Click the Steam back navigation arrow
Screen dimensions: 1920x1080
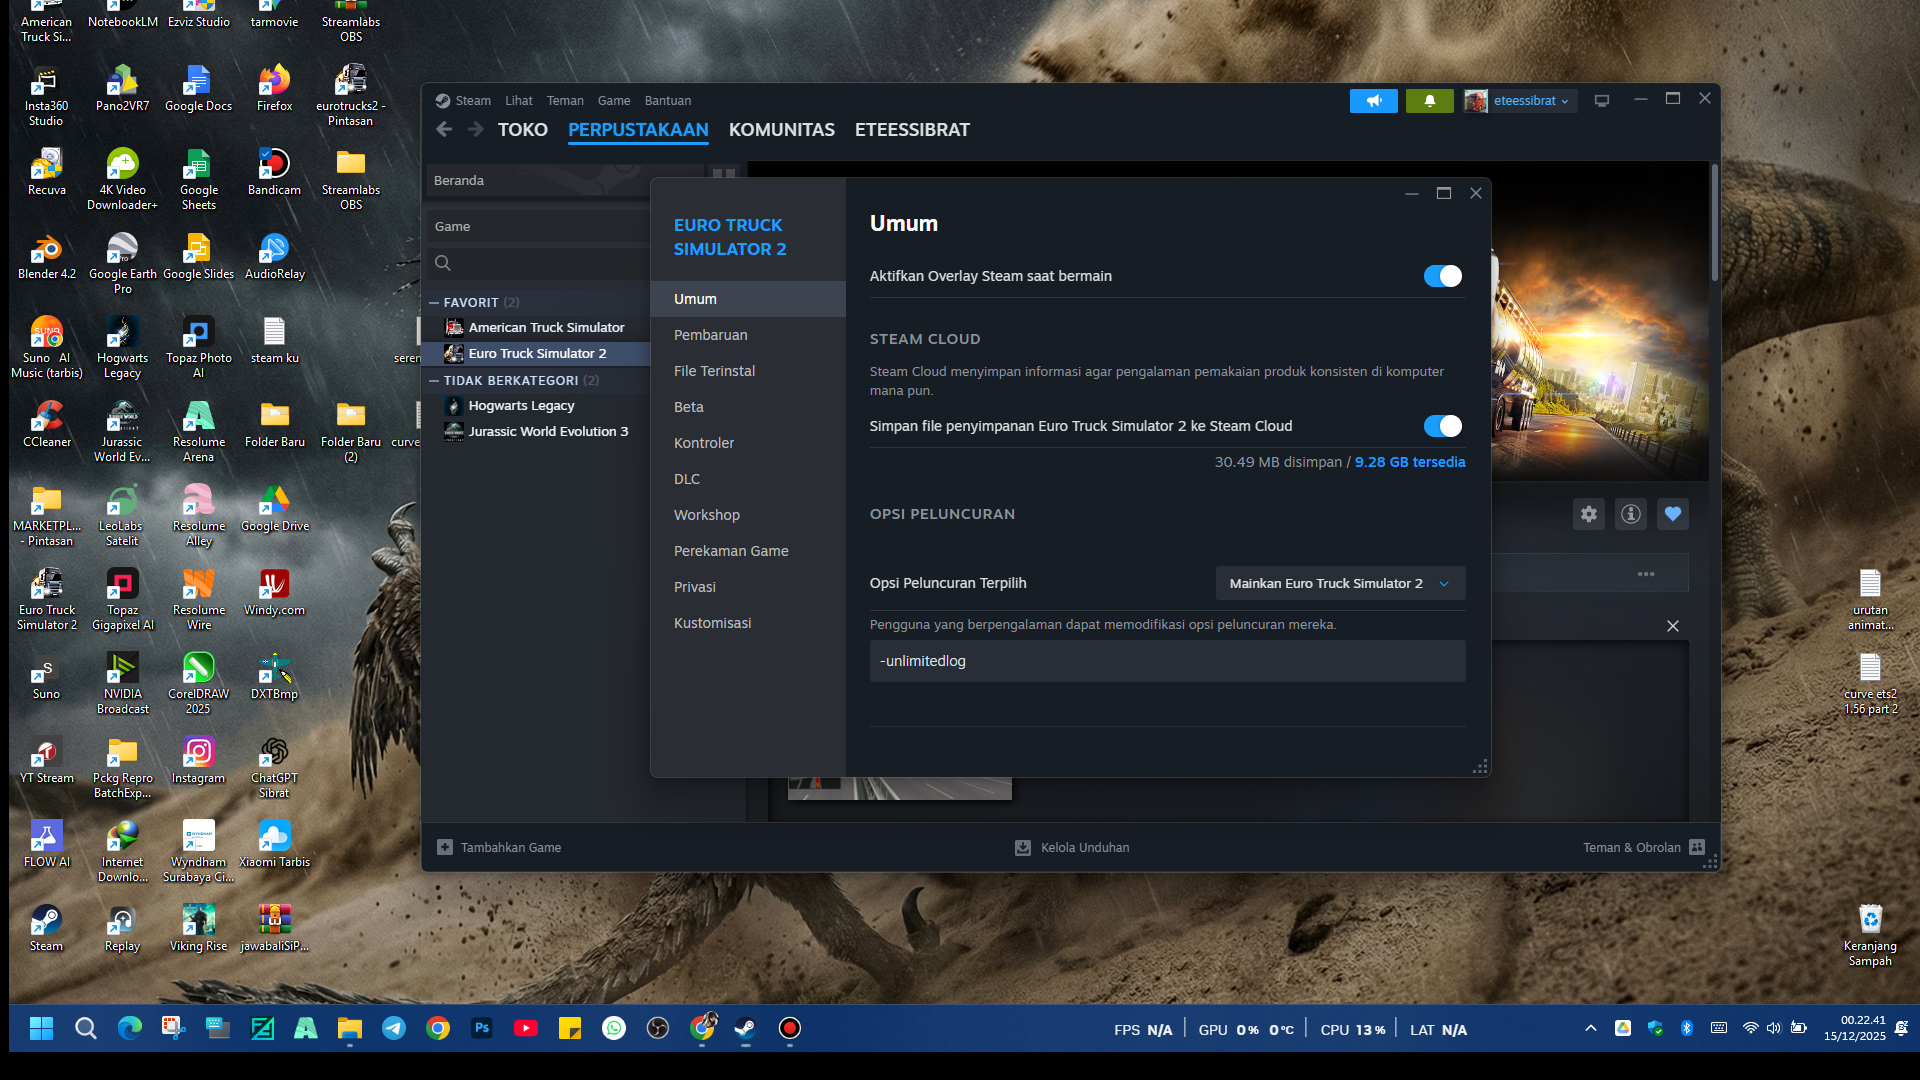click(444, 129)
